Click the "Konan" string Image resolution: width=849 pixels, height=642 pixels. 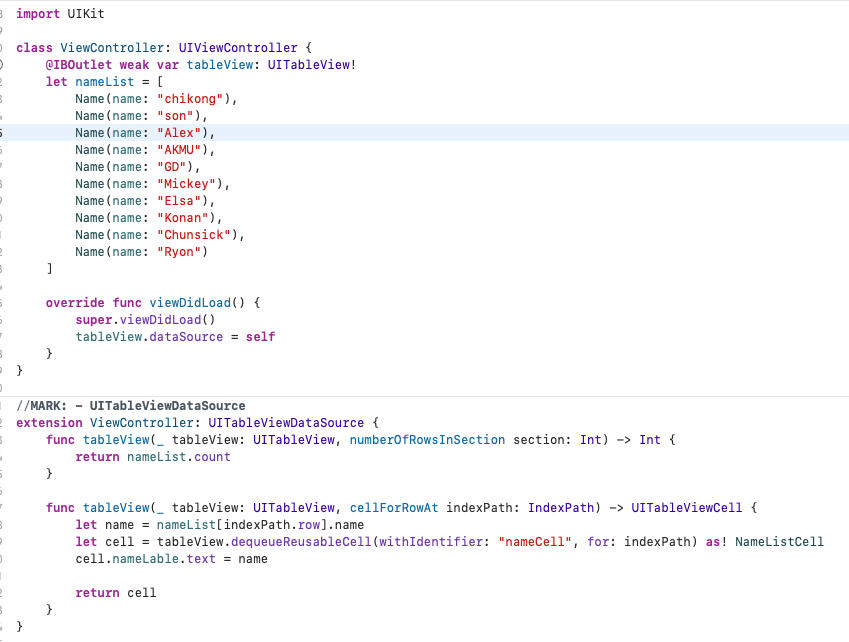(x=183, y=218)
